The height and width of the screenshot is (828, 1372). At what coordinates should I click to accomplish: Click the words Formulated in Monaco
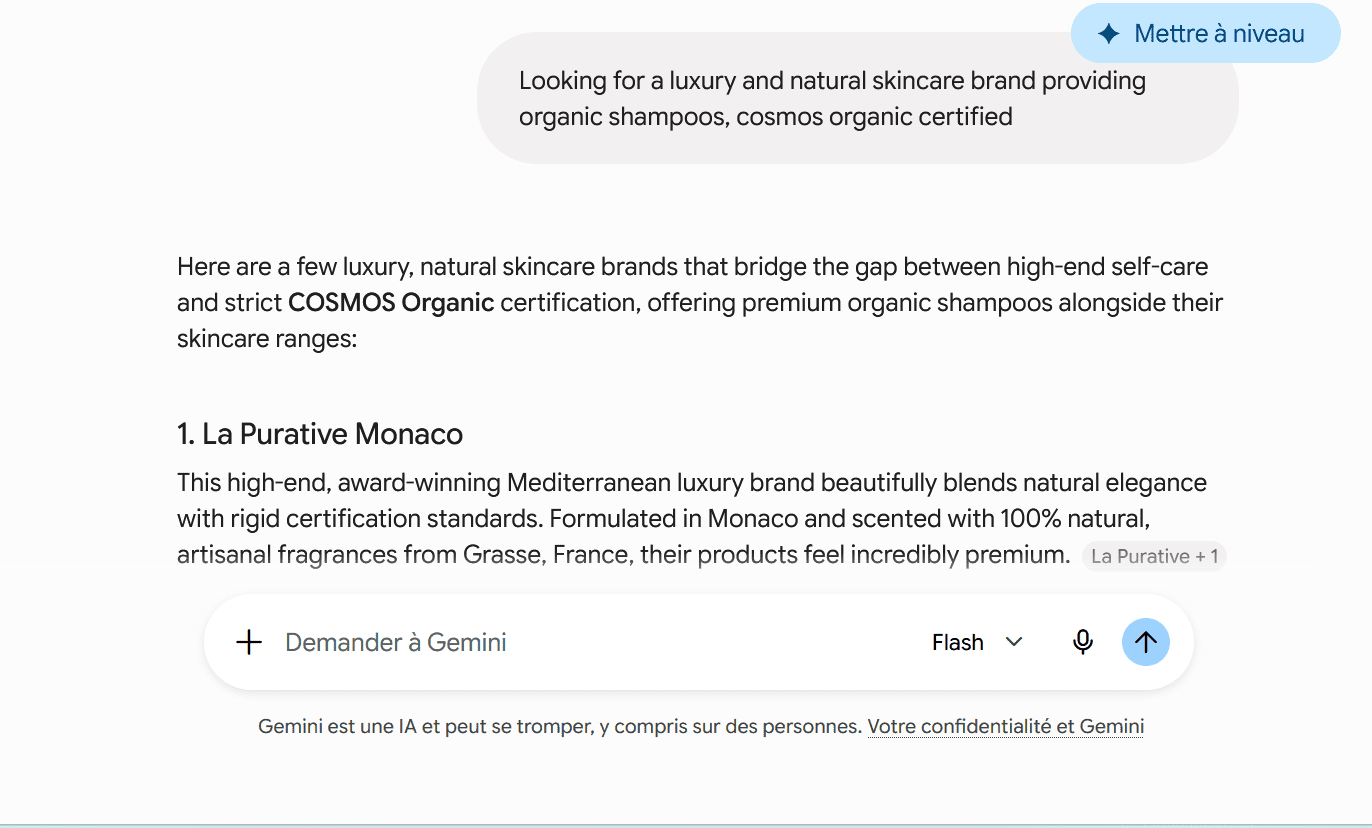pos(674,519)
